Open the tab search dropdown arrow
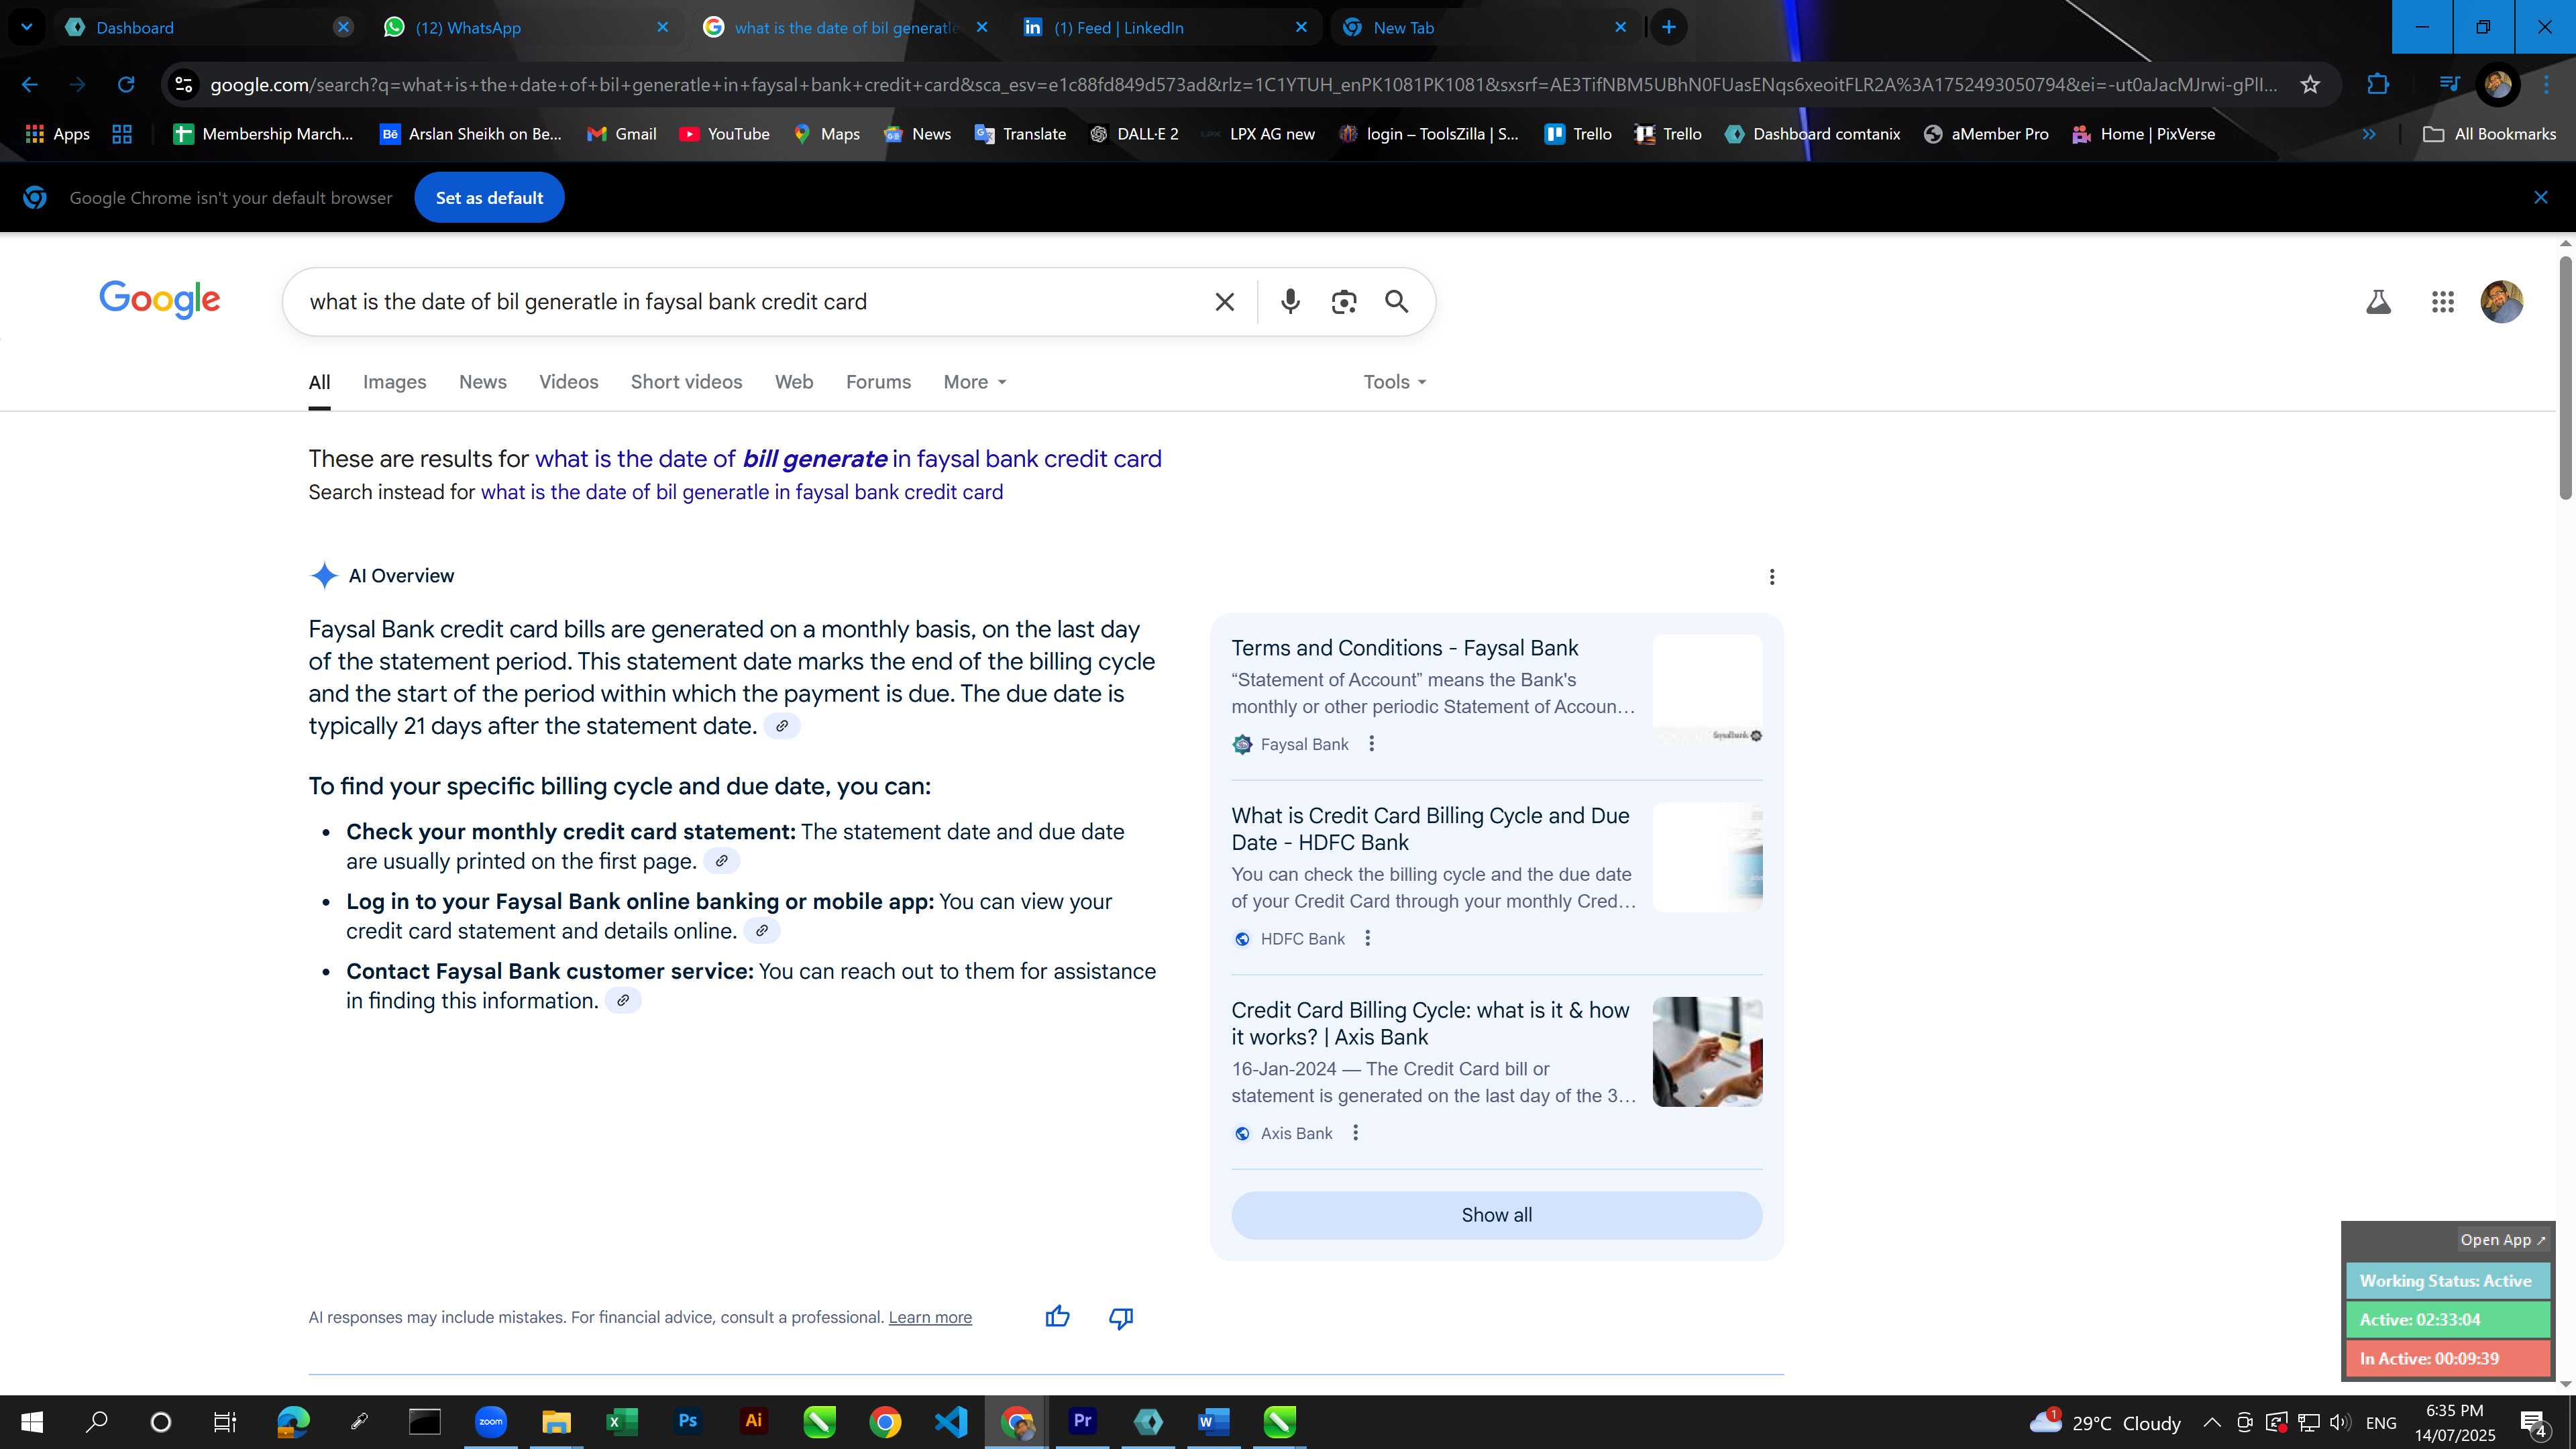This screenshot has width=2576, height=1449. (x=26, y=27)
